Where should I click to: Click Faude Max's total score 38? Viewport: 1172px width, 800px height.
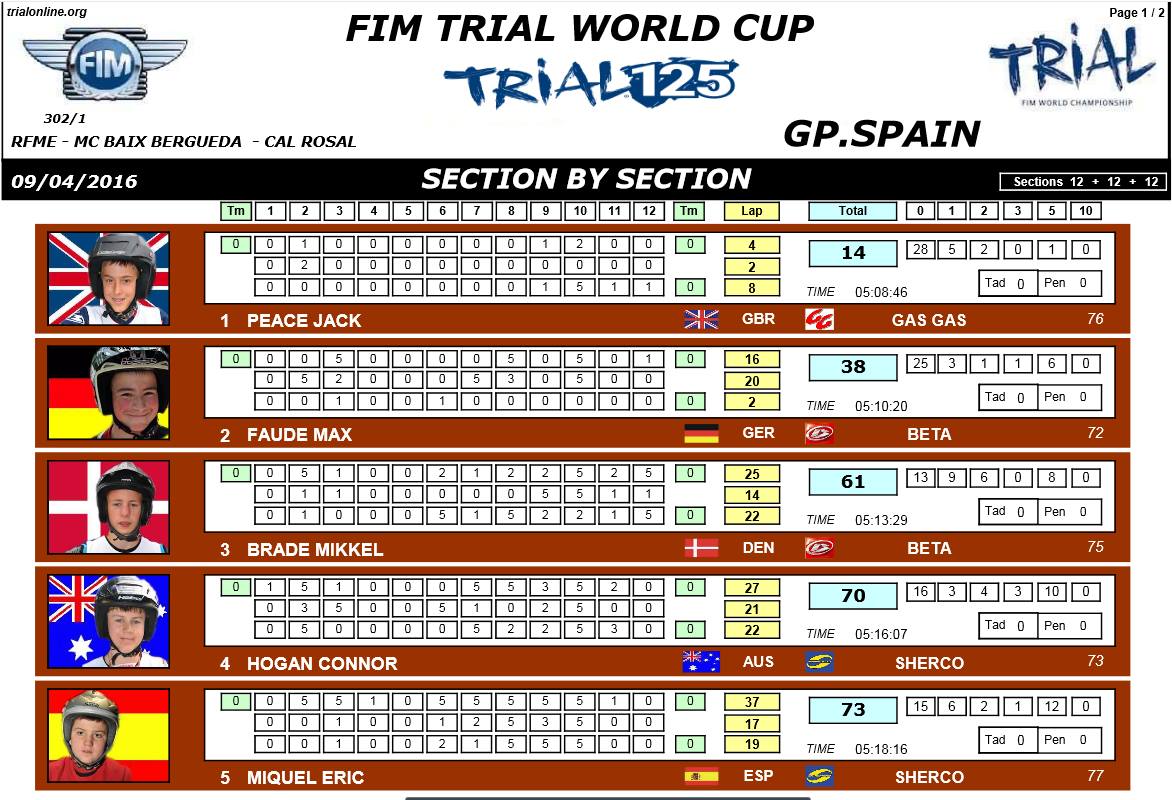(x=853, y=367)
